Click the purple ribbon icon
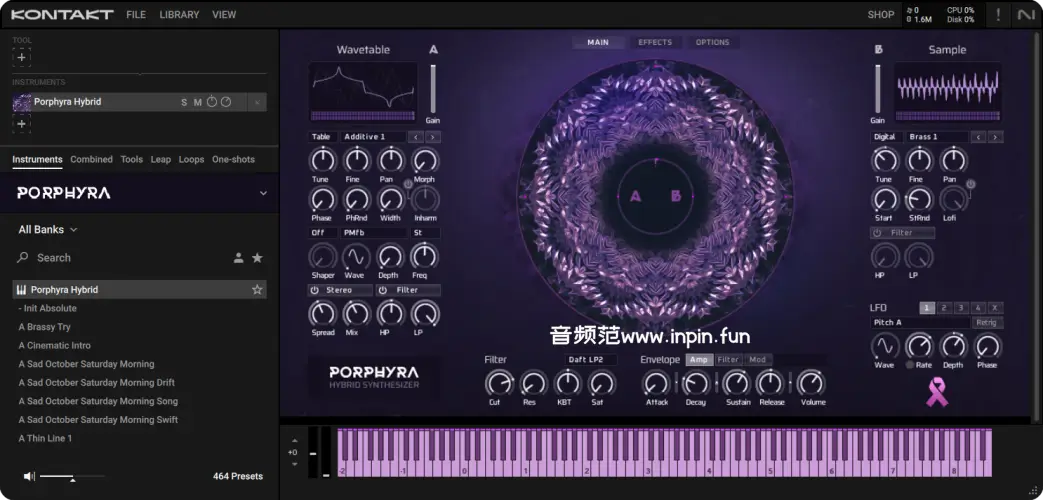The width and height of the screenshot is (1043, 500). click(x=937, y=392)
